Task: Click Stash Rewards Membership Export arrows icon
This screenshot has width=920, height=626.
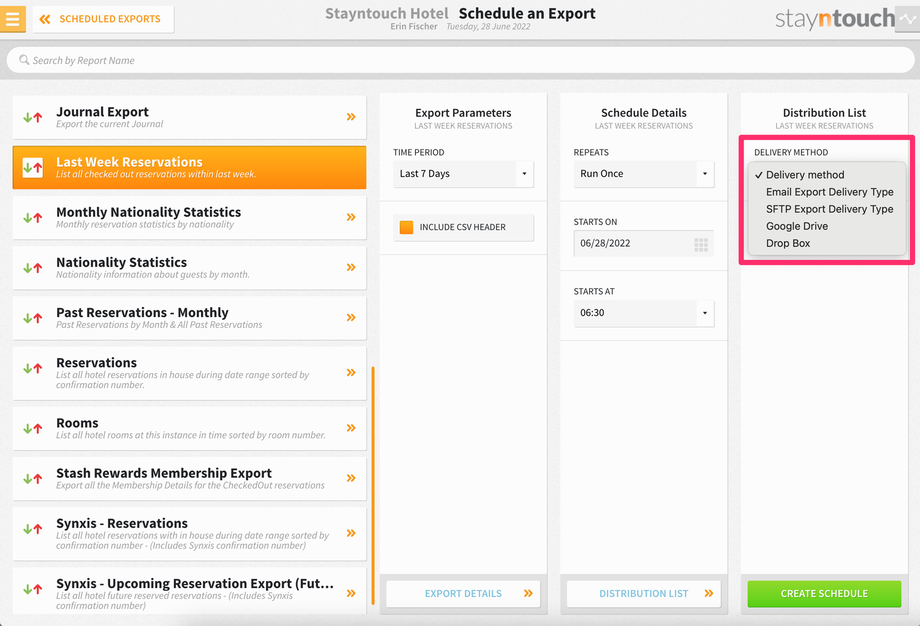Action: click(x=33, y=479)
